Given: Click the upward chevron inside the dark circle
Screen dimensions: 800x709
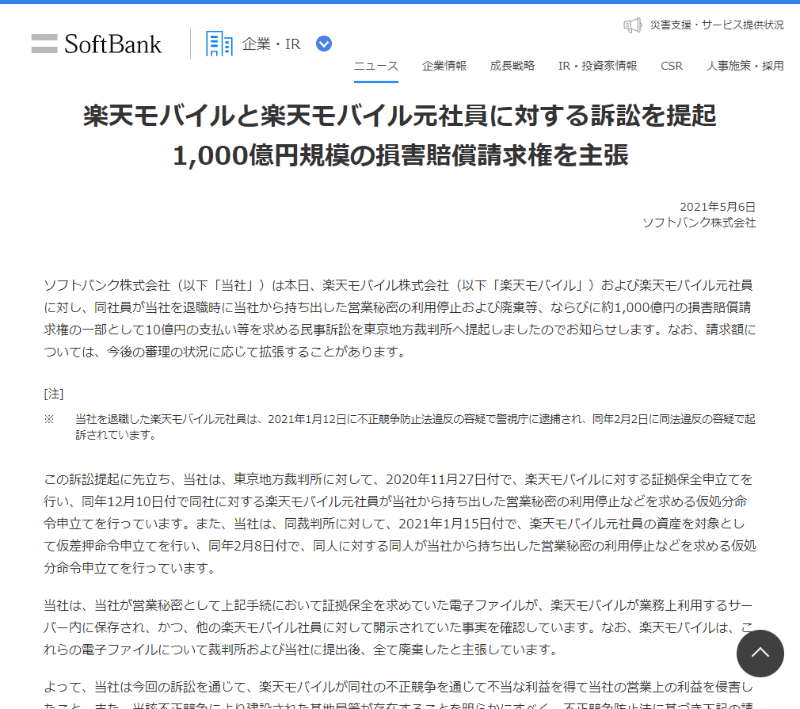Looking at the screenshot, I should point(761,653).
